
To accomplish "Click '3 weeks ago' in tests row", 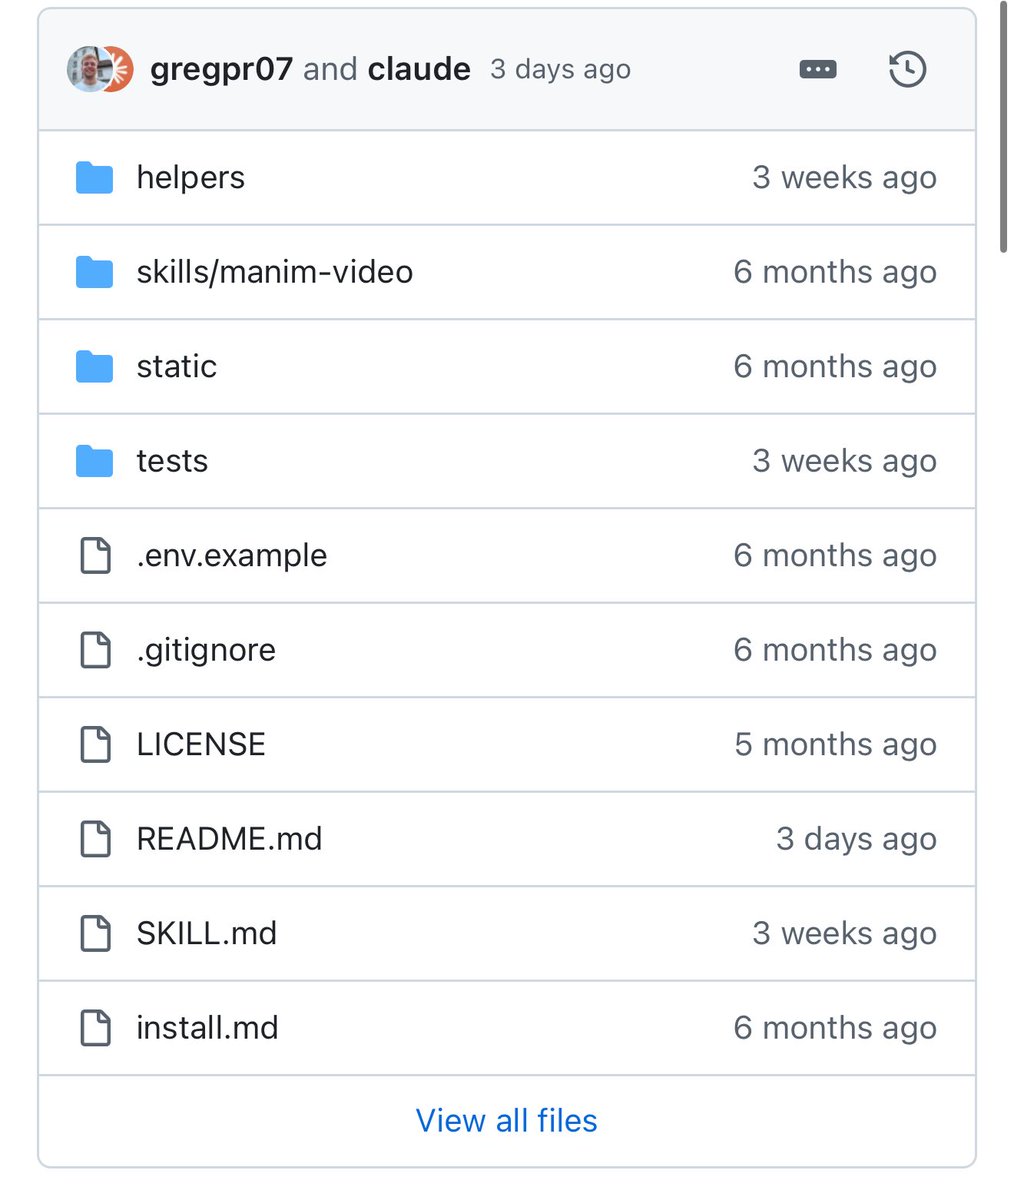I will [x=845, y=461].
